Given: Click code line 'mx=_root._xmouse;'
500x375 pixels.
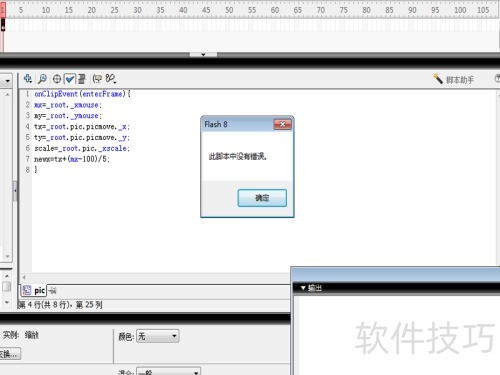Looking at the screenshot, I should tap(68, 105).
